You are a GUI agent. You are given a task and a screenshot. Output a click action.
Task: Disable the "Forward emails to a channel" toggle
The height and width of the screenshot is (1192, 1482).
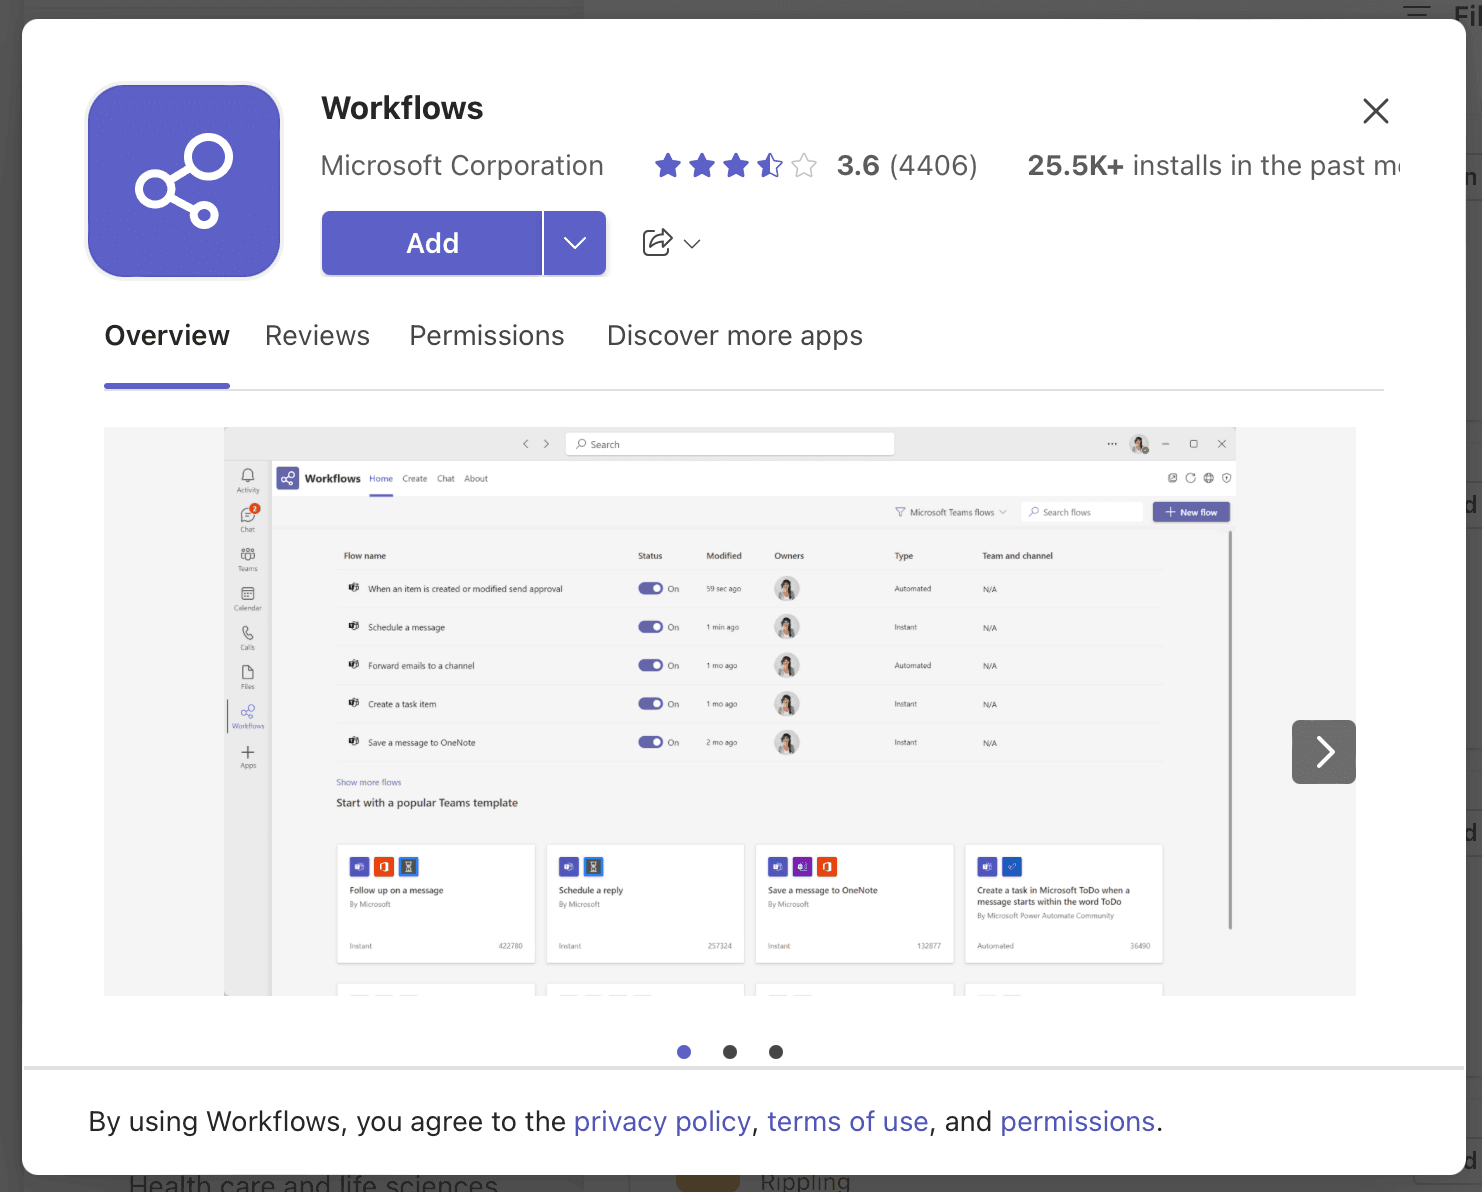[x=652, y=665]
